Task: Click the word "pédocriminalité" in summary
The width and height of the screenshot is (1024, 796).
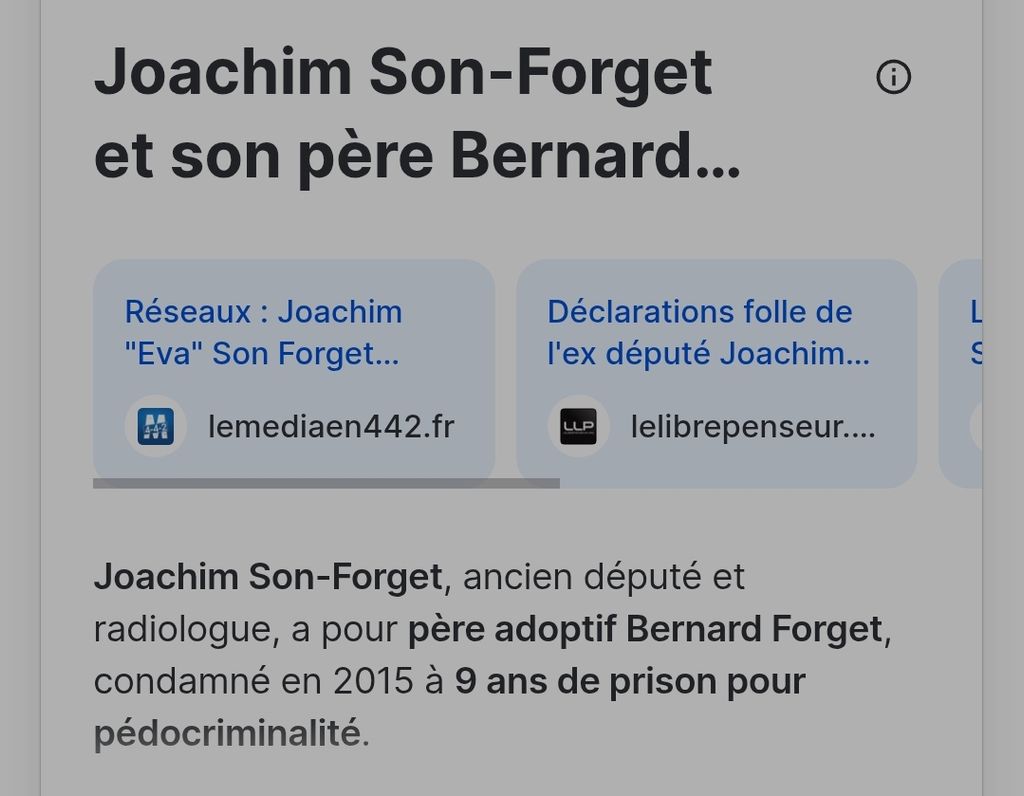Action: click(x=226, y=734)
